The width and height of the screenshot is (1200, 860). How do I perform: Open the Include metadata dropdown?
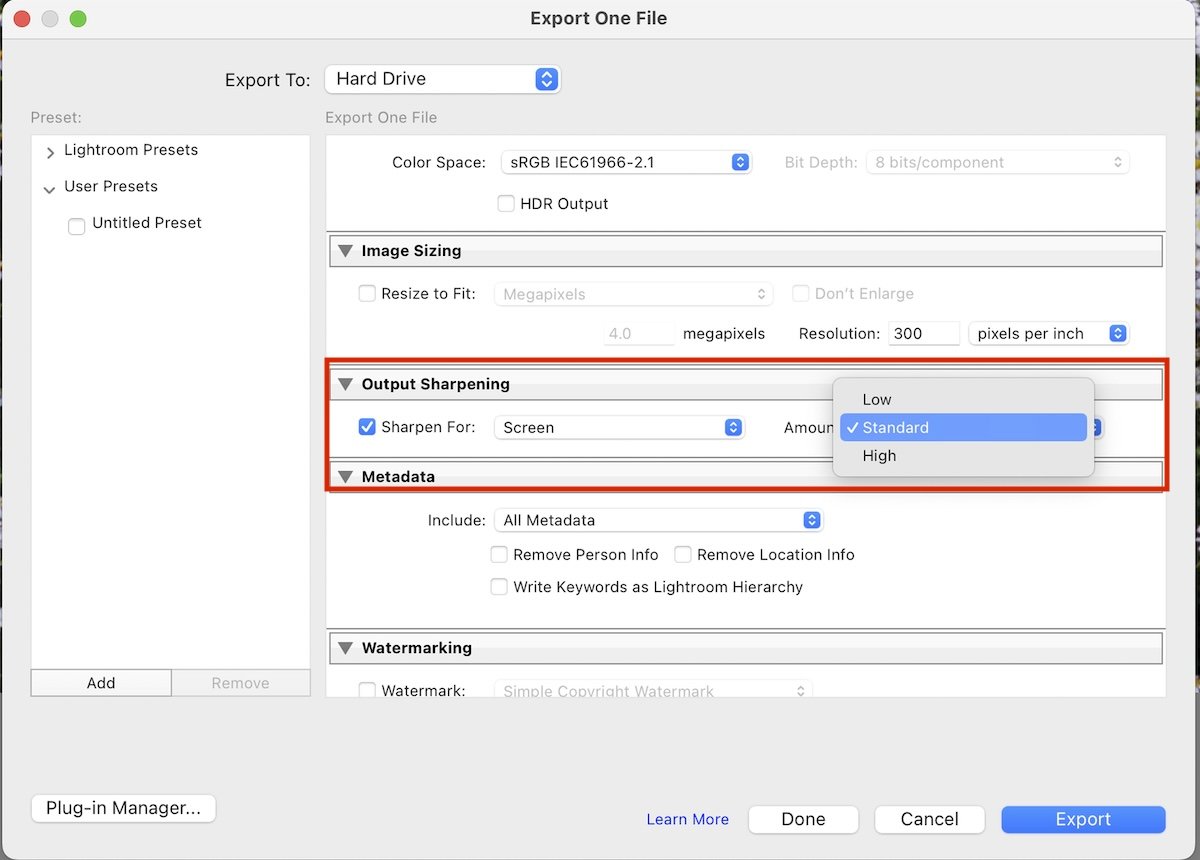click(657, 519)
